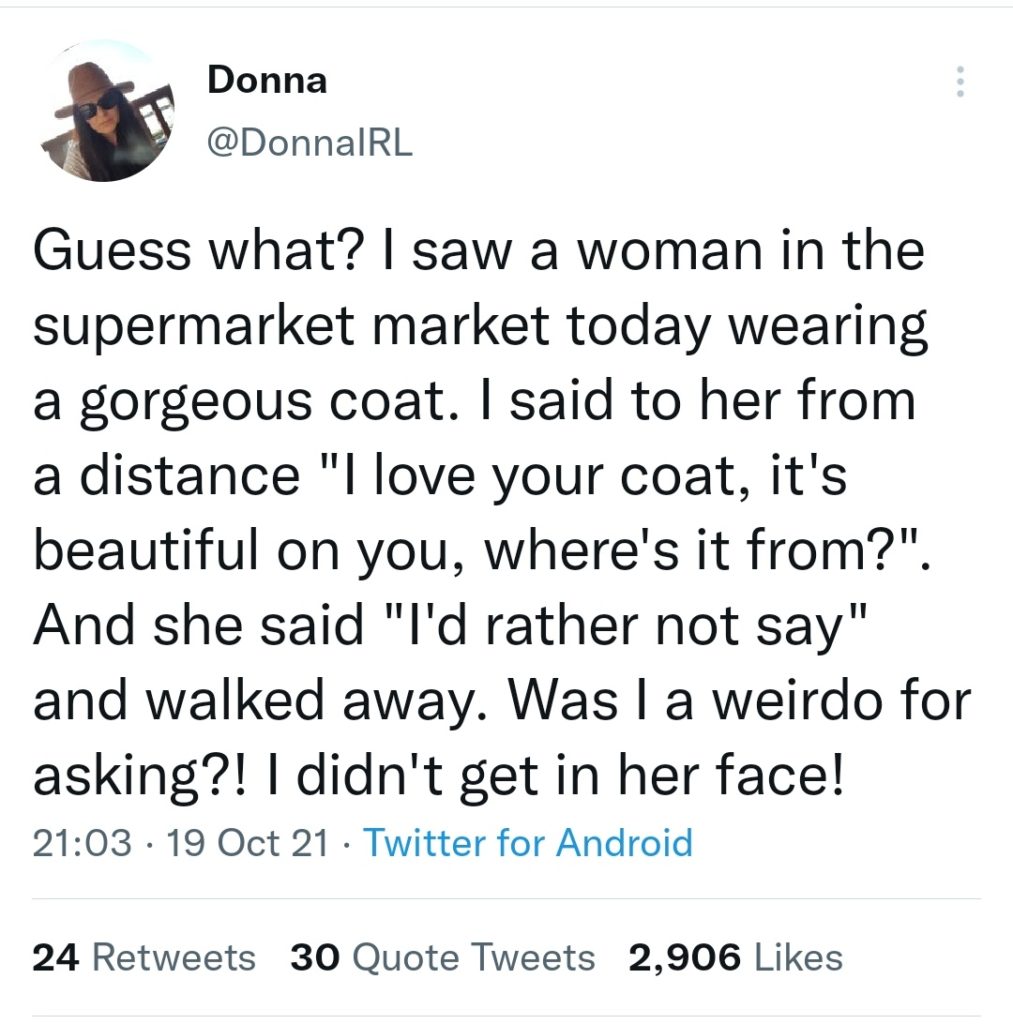Screen dimensions: 1013x1024
Task: Show who gave the 2,906 Likes
Action: coord(735,958)
